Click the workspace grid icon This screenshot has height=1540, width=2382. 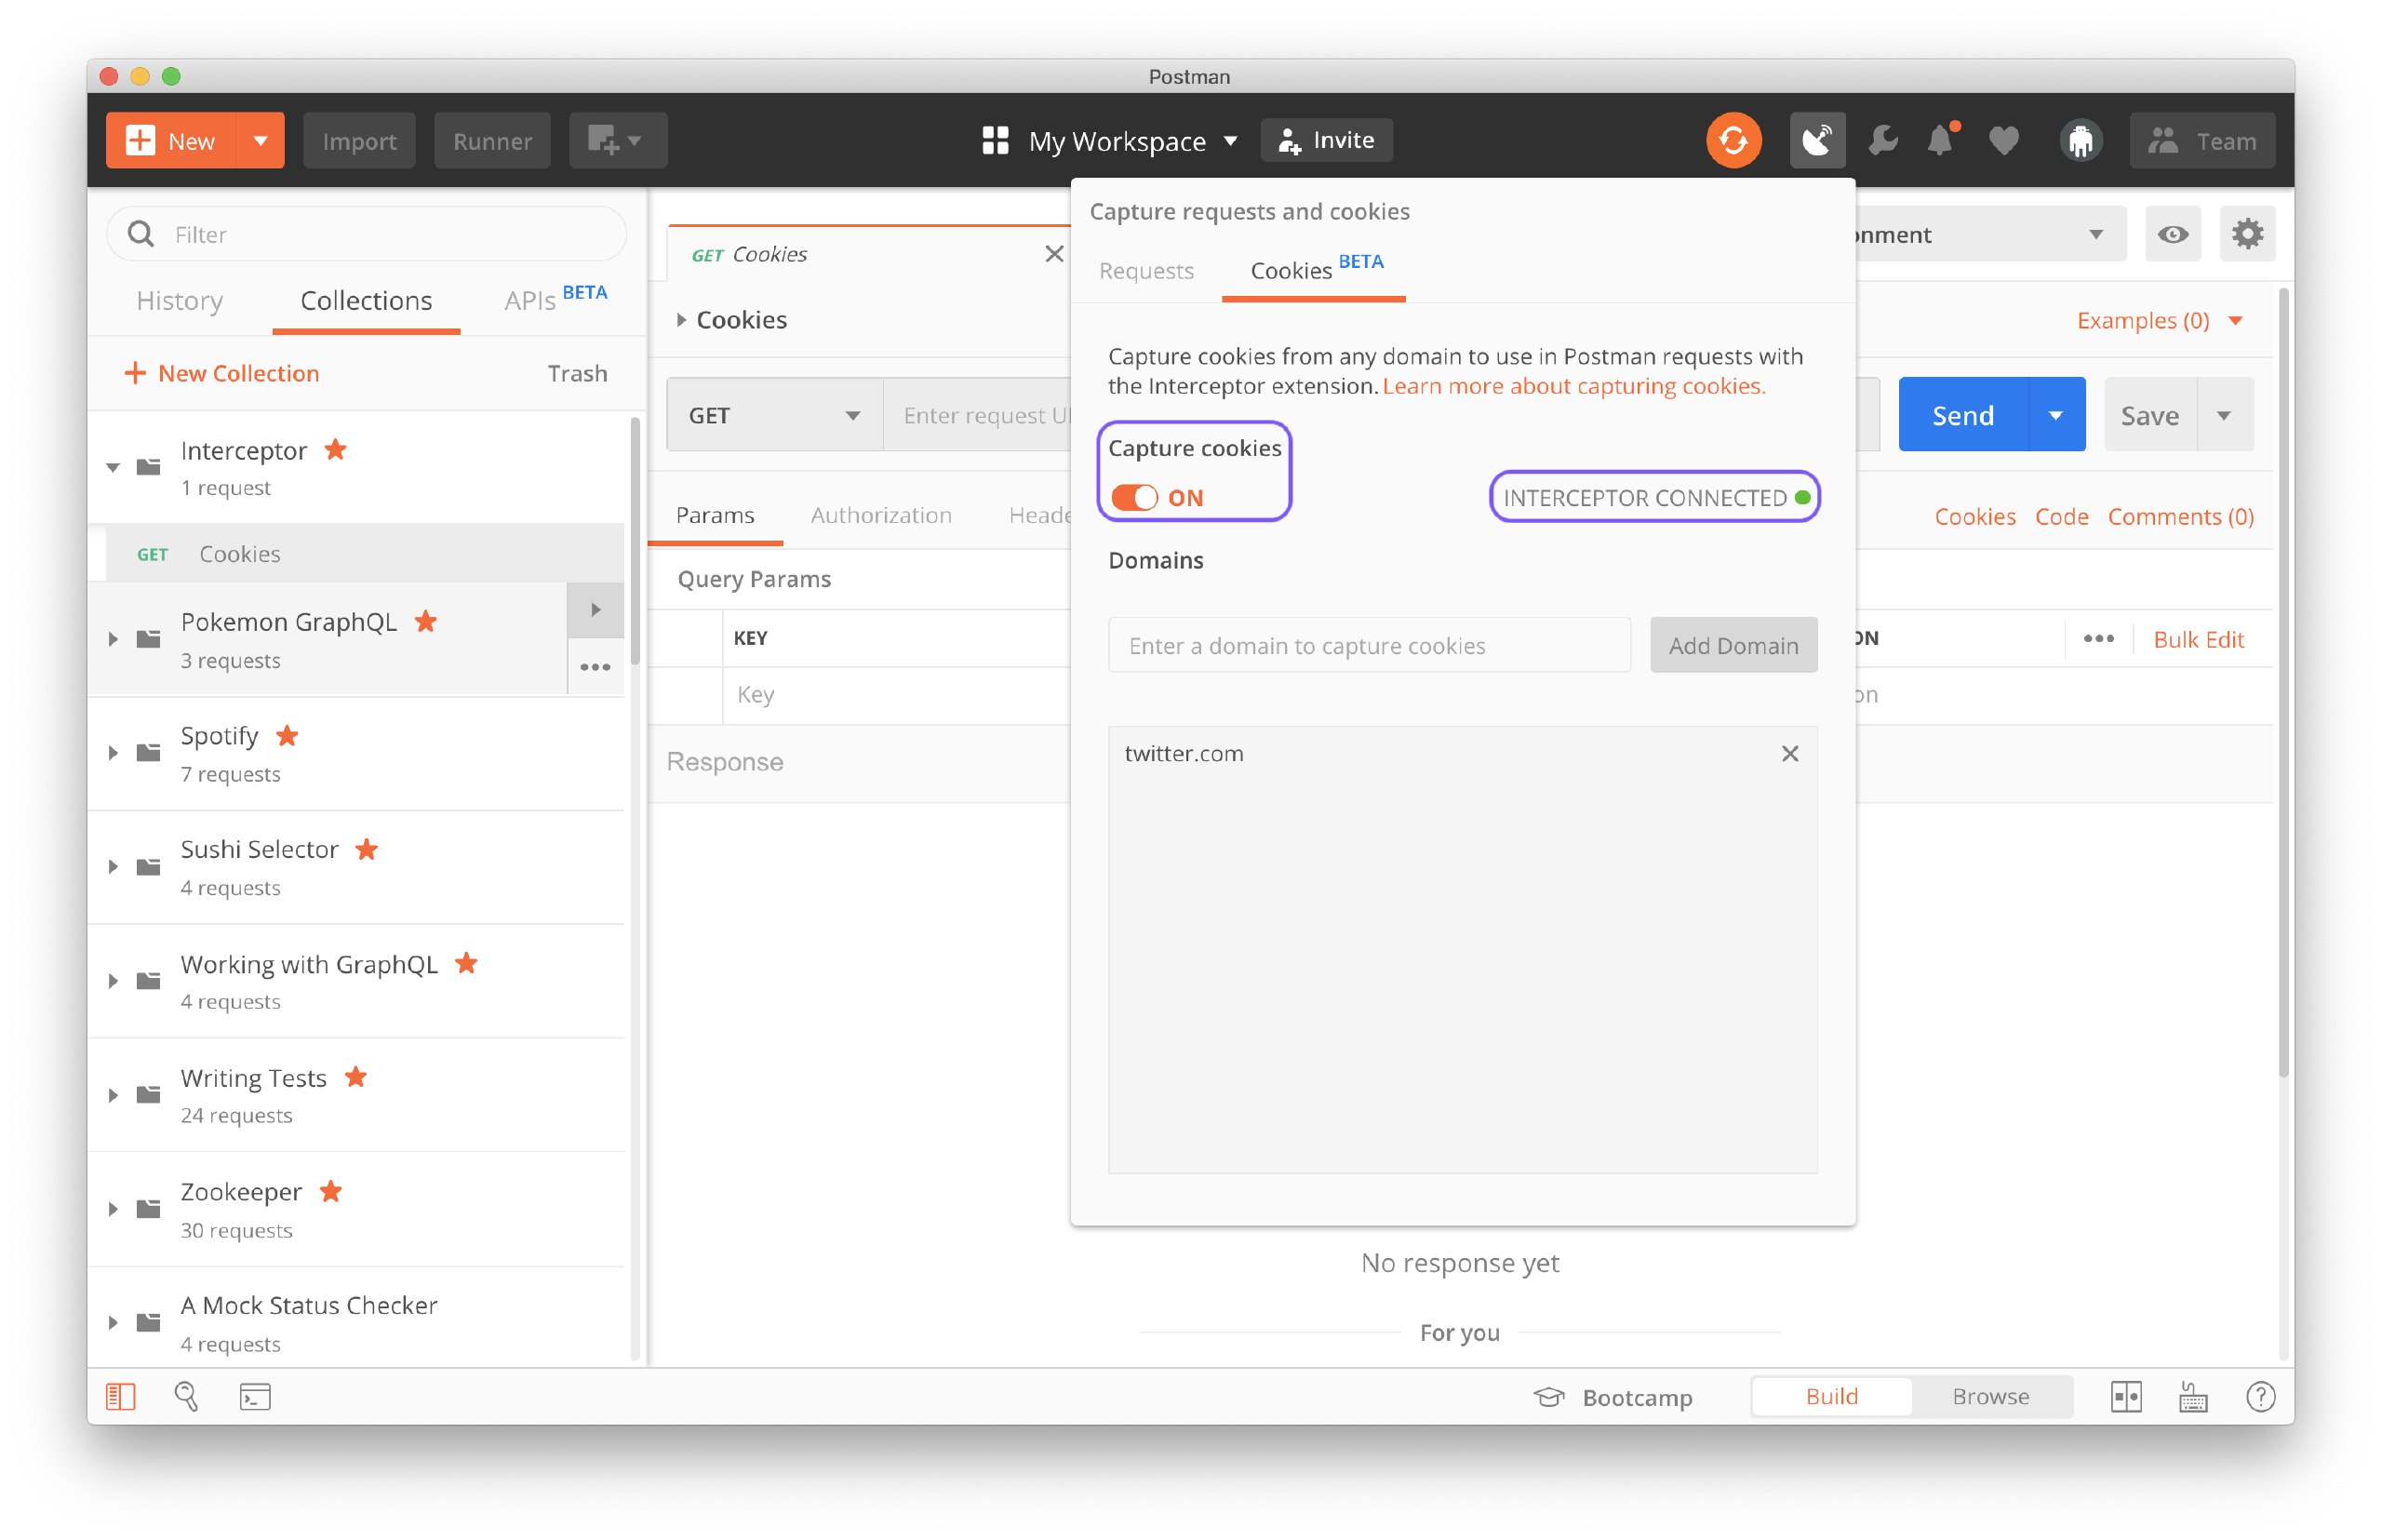(x=995, y=140)
